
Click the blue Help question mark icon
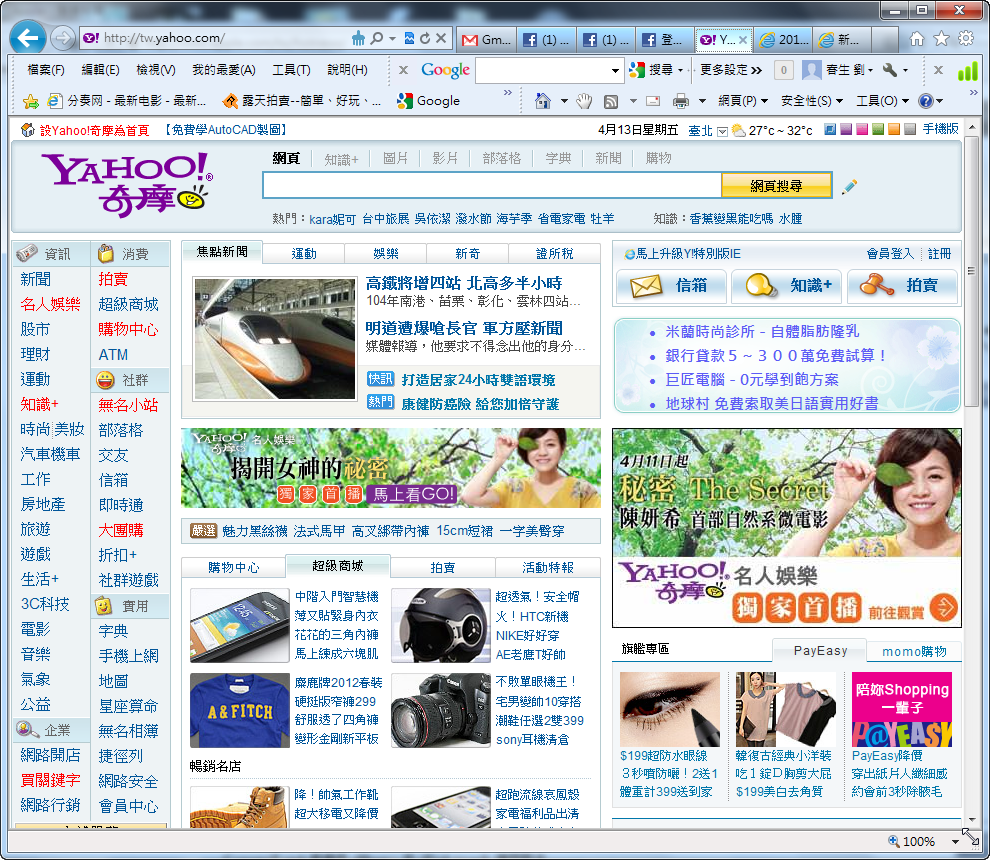coord(926,101)
